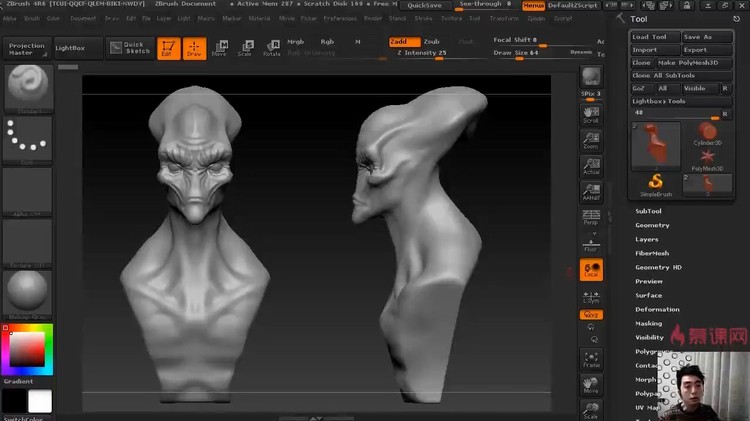Select the Rotate transform tool in the top toolbar
Image resolution: width=750 pixels, height=421 pixels.
[x=271, y=48]
